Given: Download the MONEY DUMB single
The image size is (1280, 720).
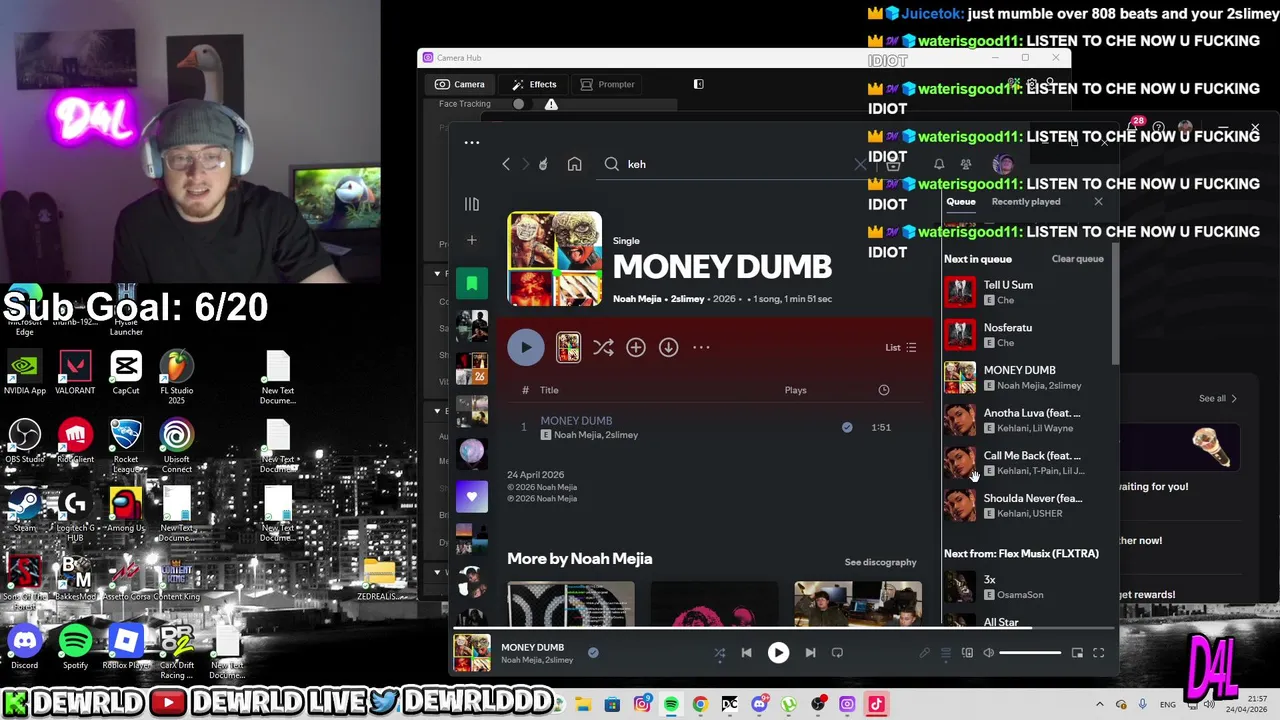Looking at the screenshot, I should (x=668, y=347).
